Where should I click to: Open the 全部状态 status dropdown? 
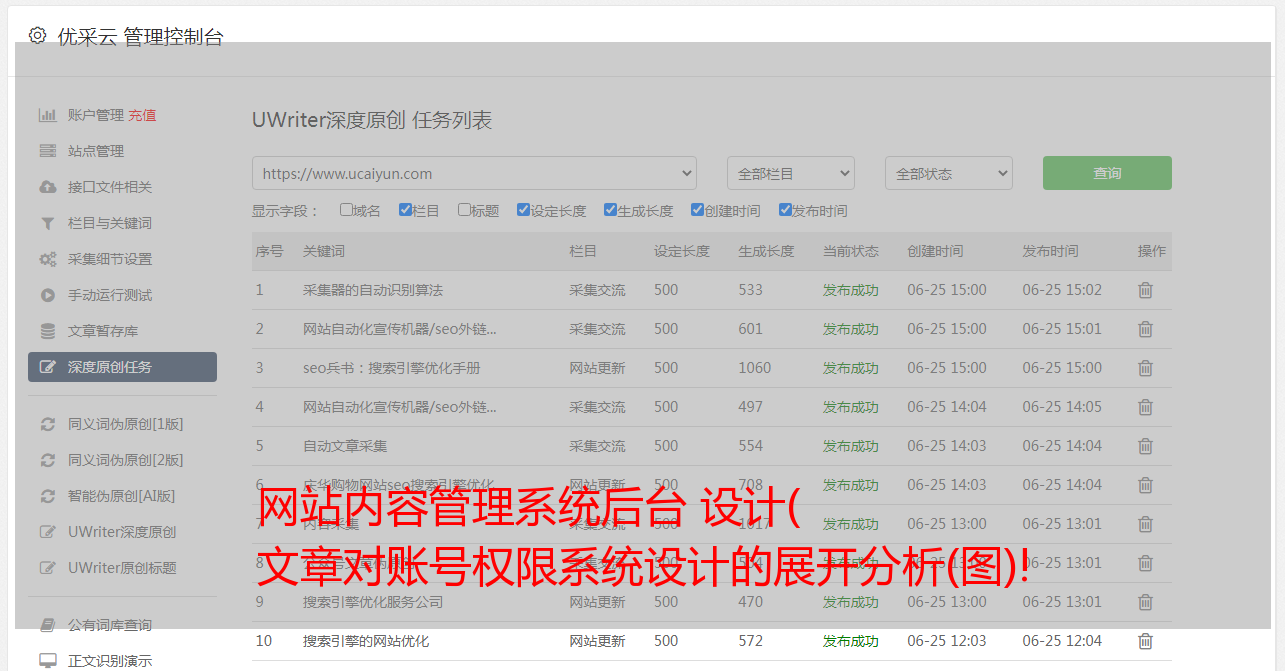(x=948, y=173)
